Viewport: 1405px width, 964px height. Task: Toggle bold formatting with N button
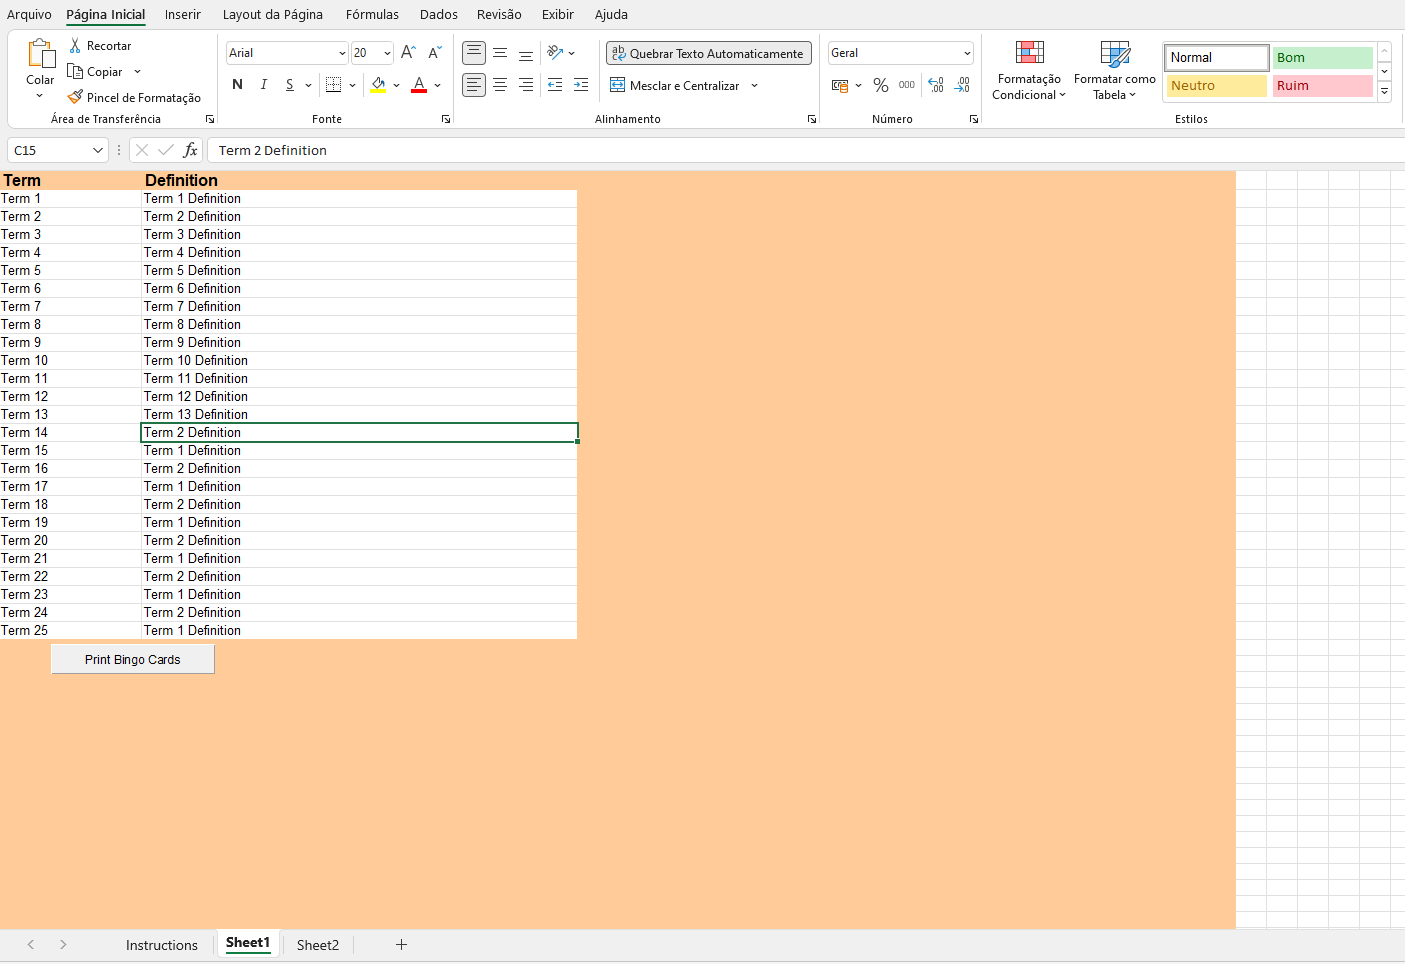click(237, 85)
